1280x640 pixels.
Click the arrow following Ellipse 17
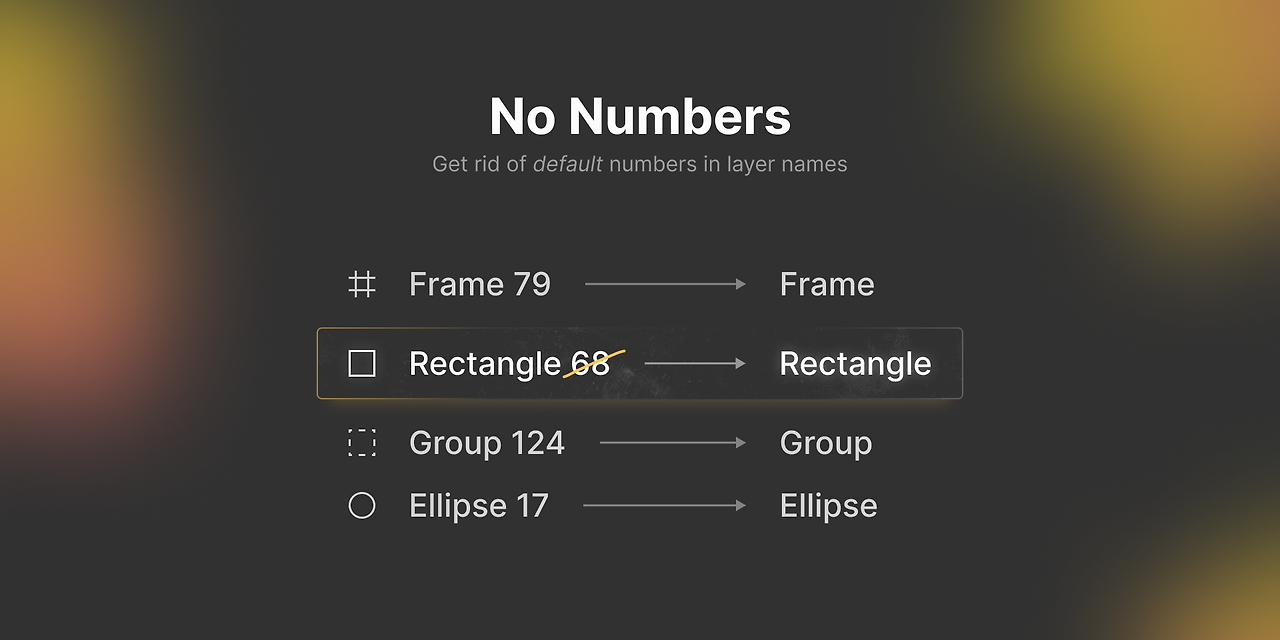664,506
